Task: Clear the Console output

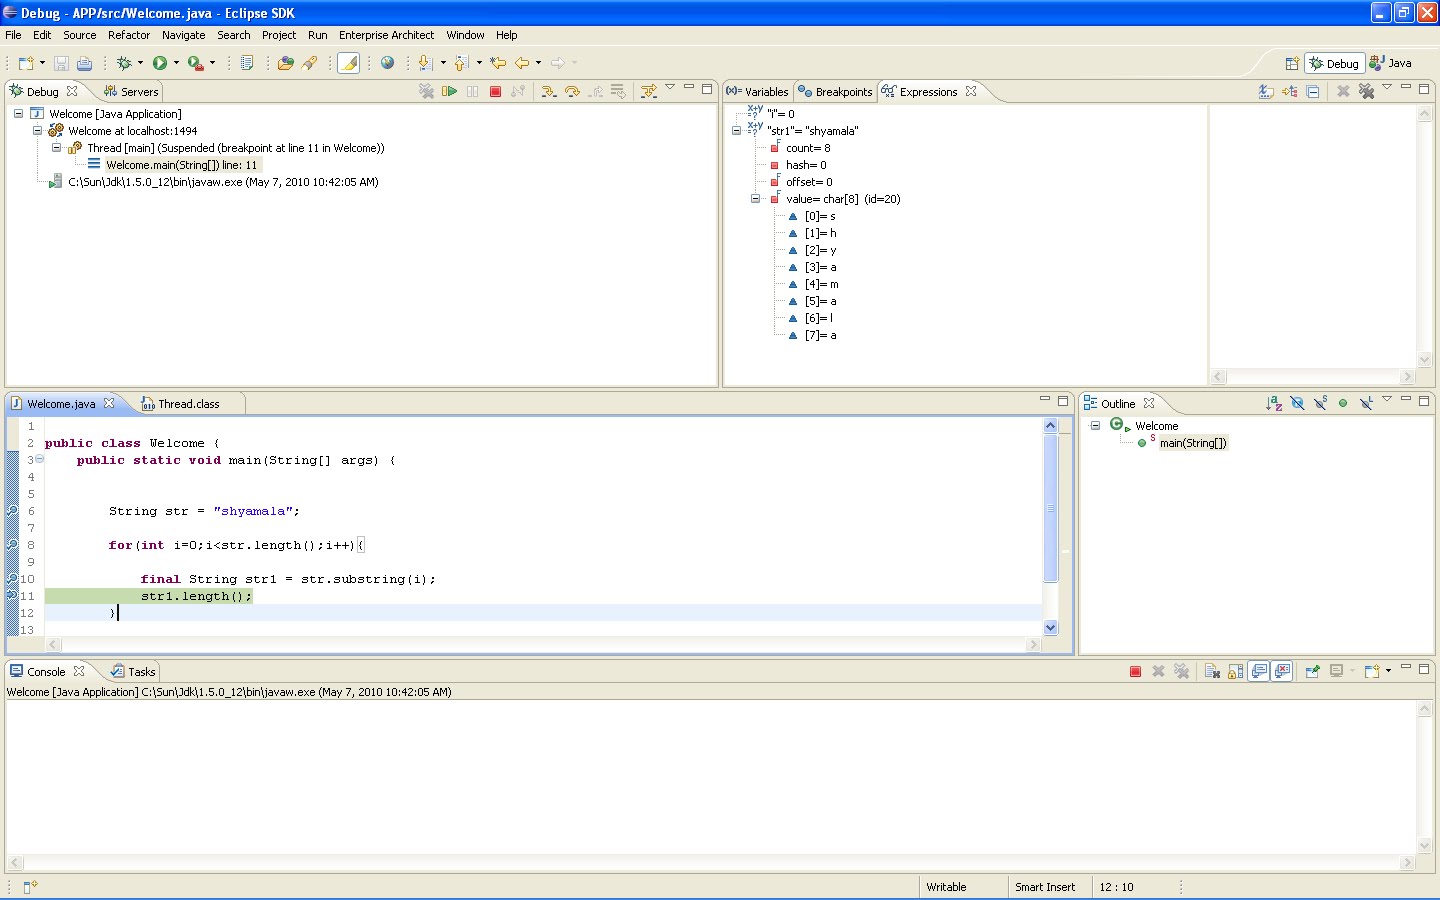Action: (1212, 671)
